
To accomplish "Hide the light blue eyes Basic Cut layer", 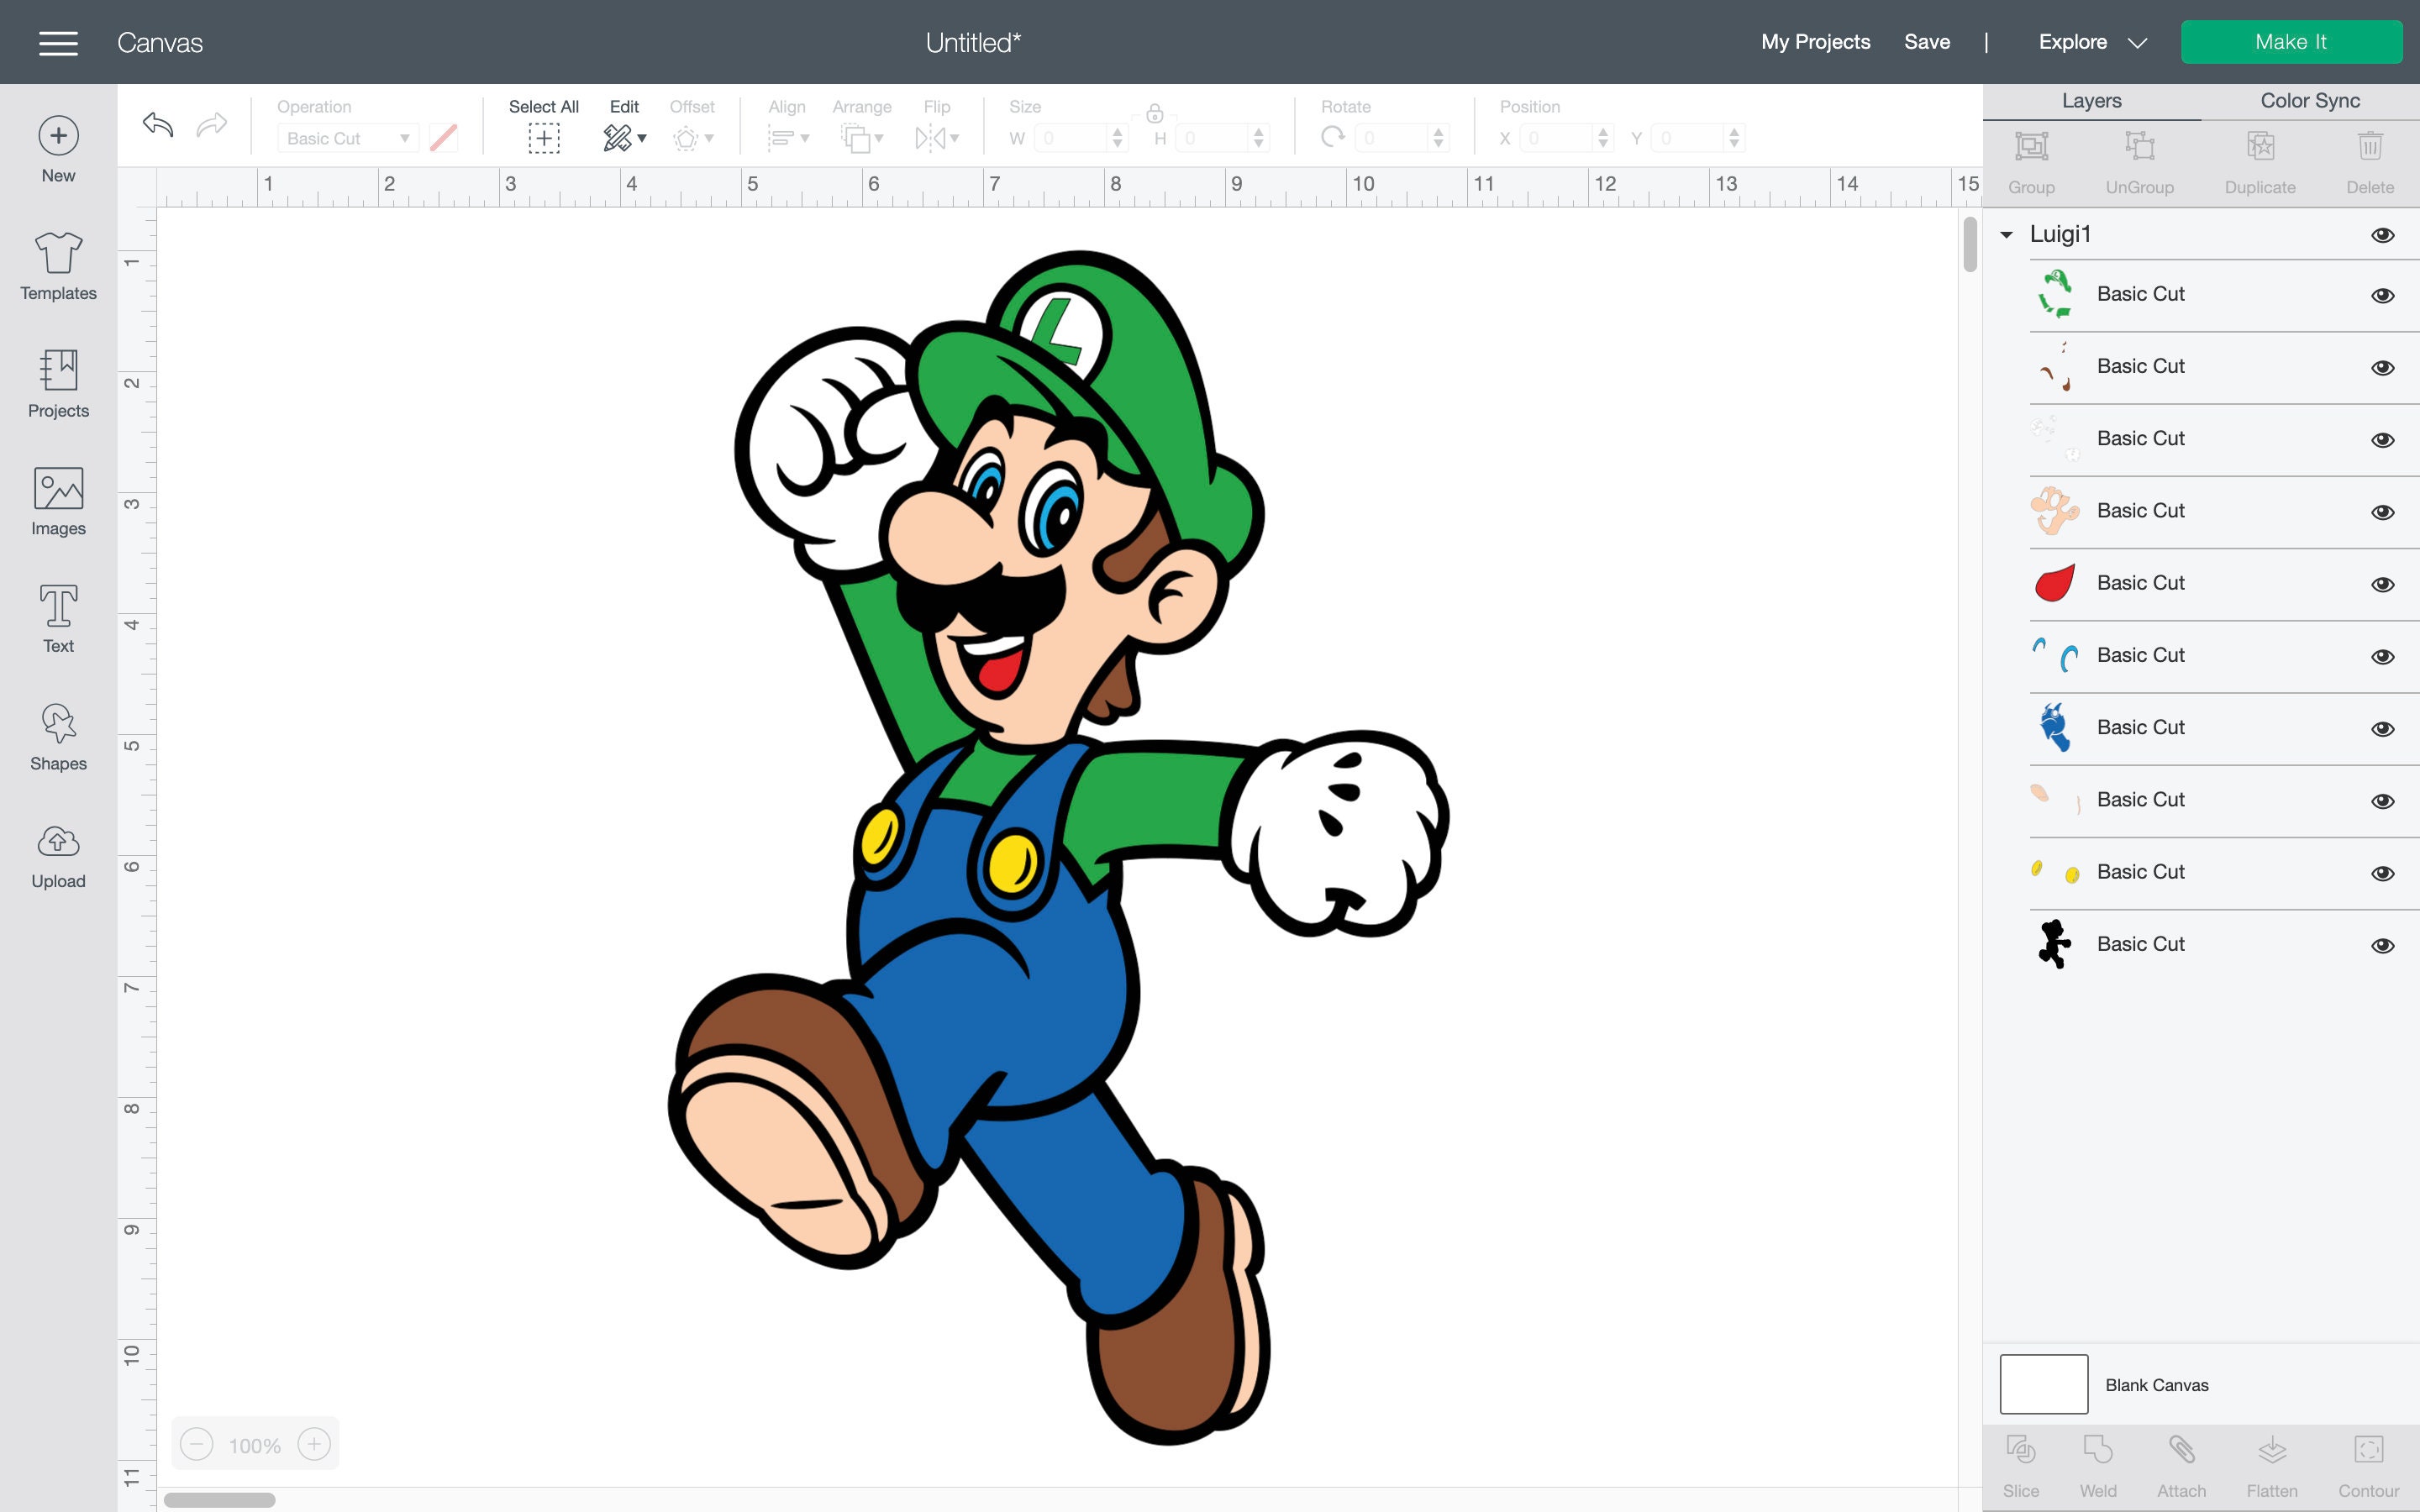I will [2383, 656].
